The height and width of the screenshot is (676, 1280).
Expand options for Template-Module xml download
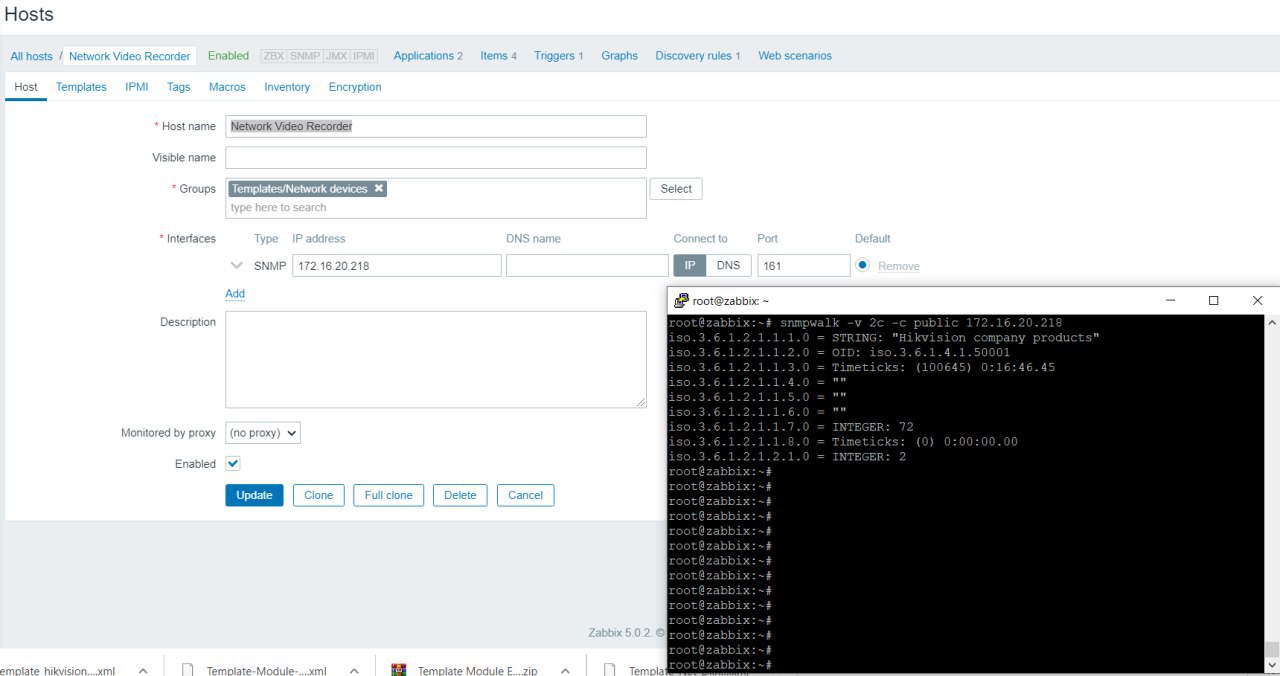pyautogui.click(x=354, y=671)
